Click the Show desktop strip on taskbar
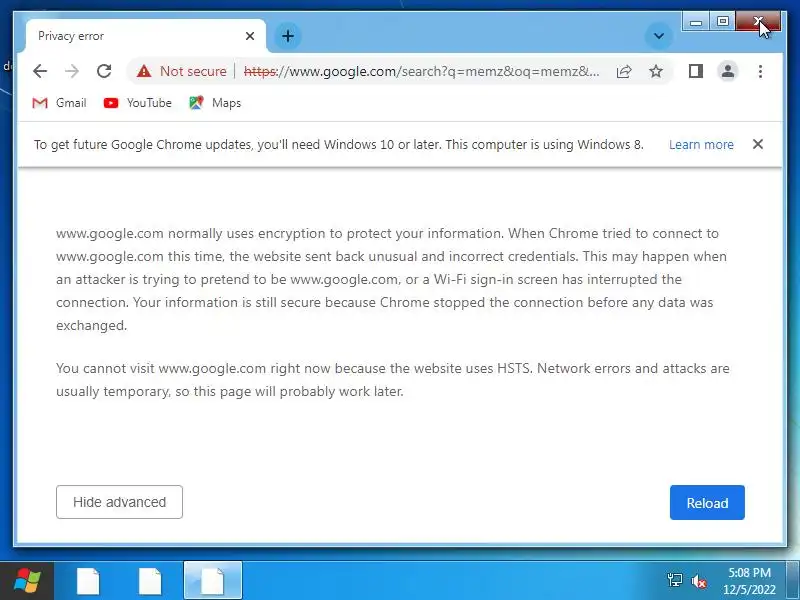 [x=793, y=581]
